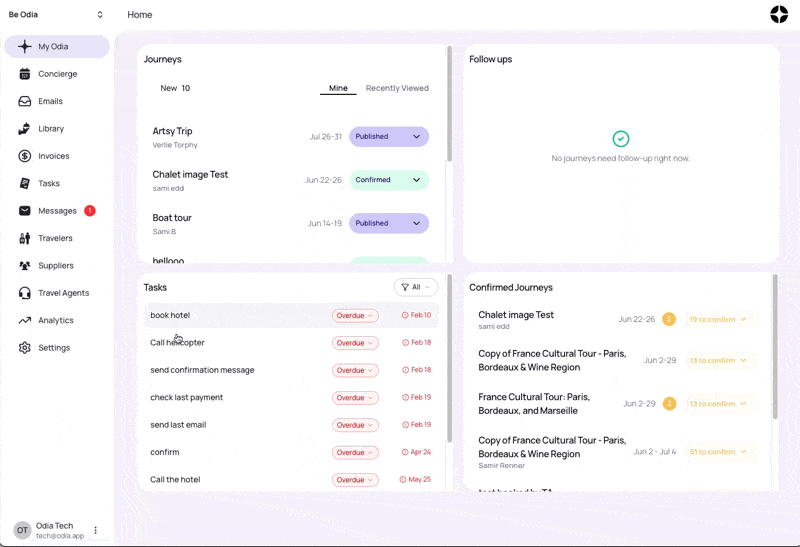This screenshot has width=800, height=547.
Task: Select the Call the hotel task
Action: click(175, 480)
